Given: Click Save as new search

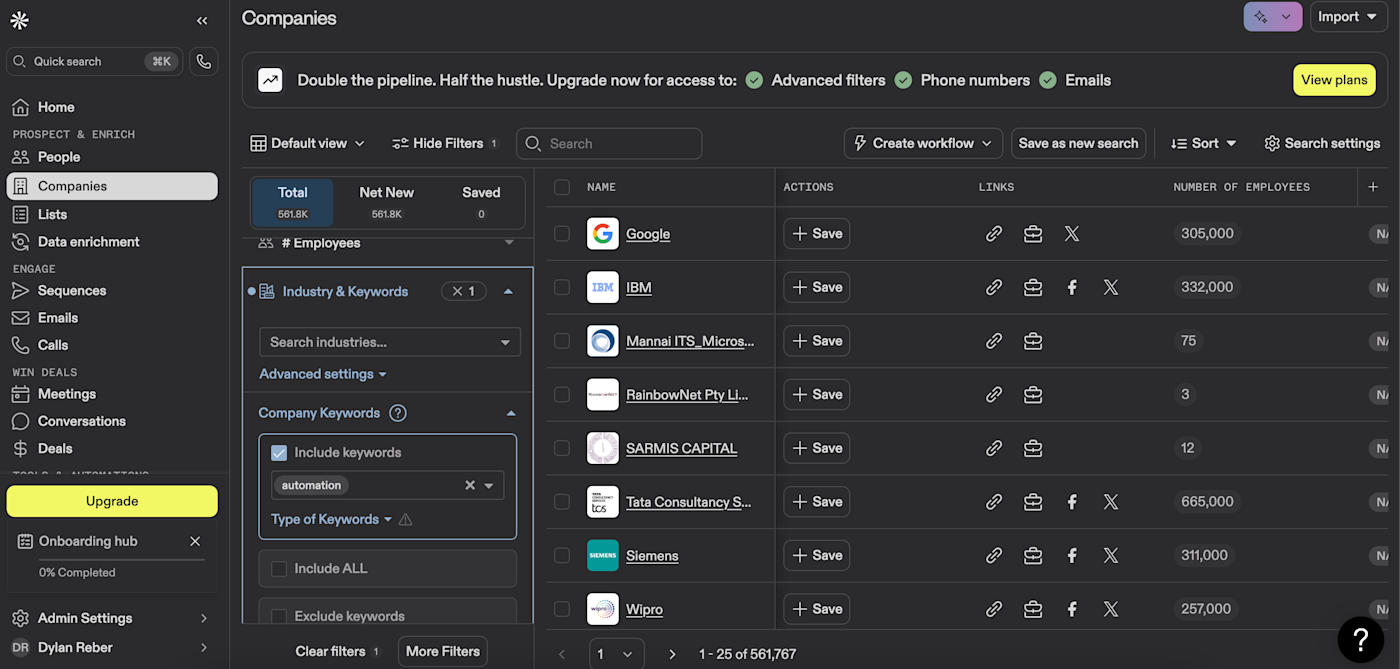Looking at the screenshot, I should (1078, 143).
